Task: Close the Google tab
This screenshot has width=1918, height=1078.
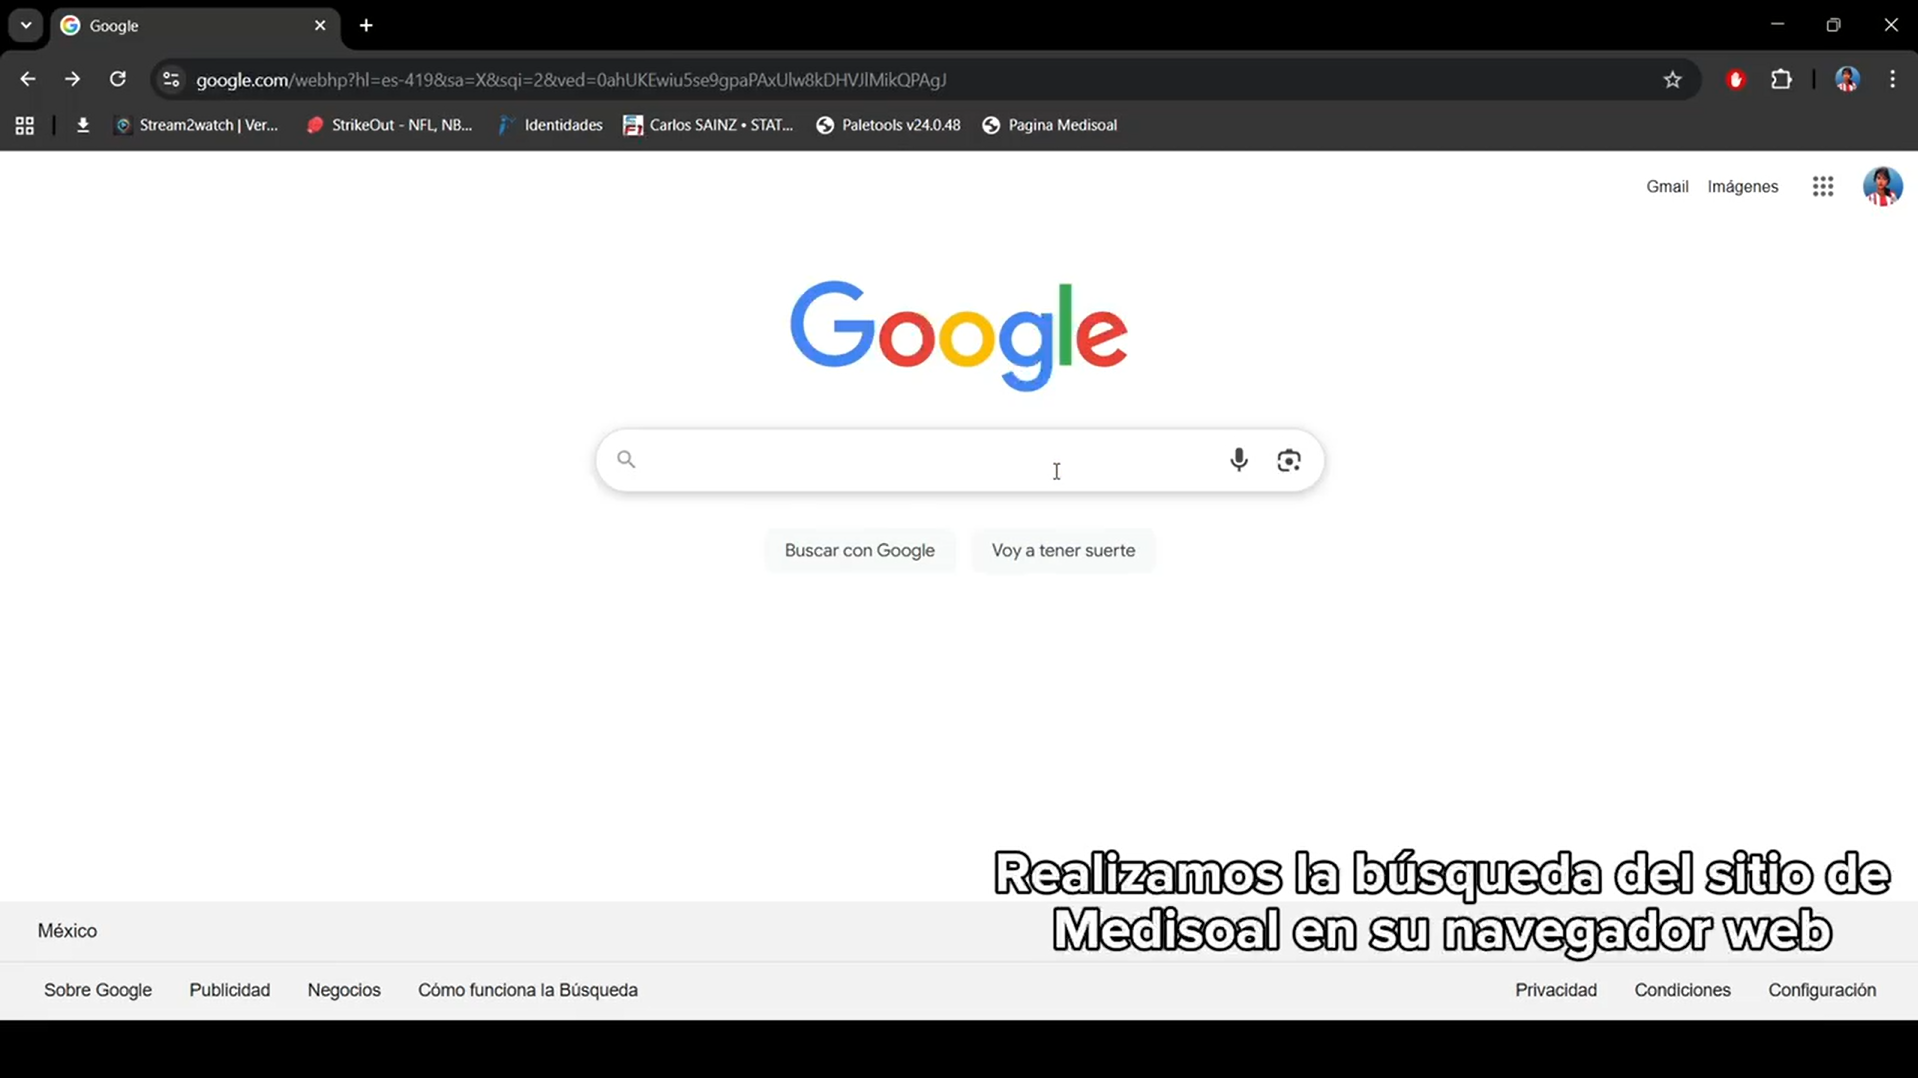Action: 320,26
